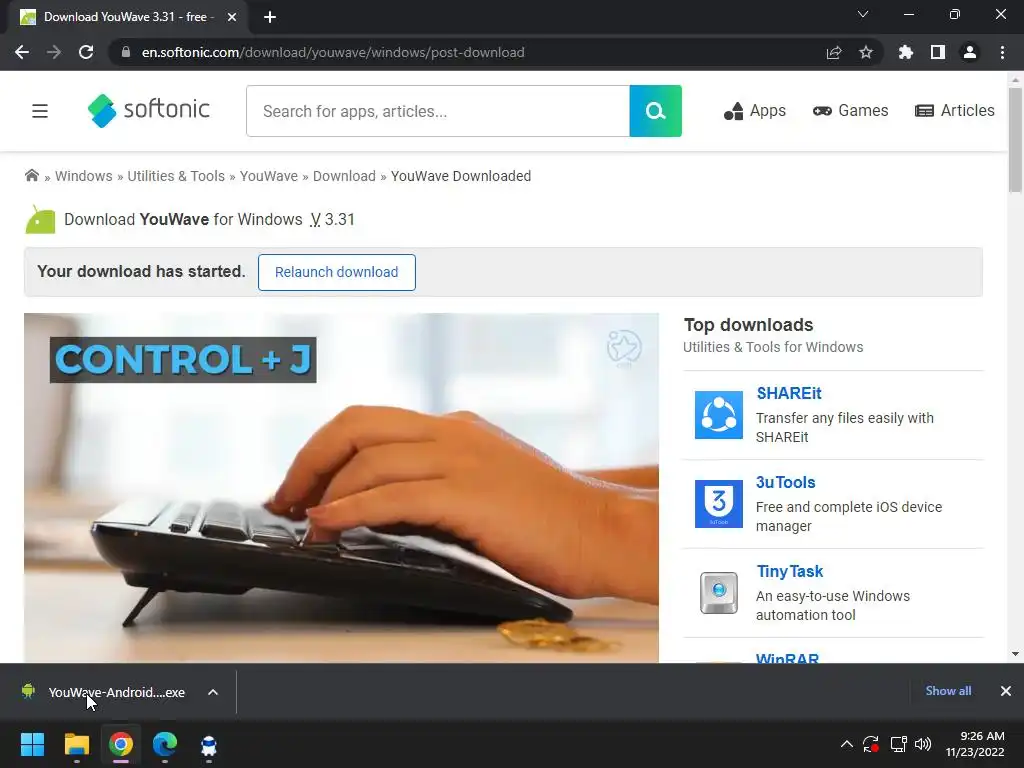Open the Games menu
The image size is (1024, 768).
(x=850, y=111)
